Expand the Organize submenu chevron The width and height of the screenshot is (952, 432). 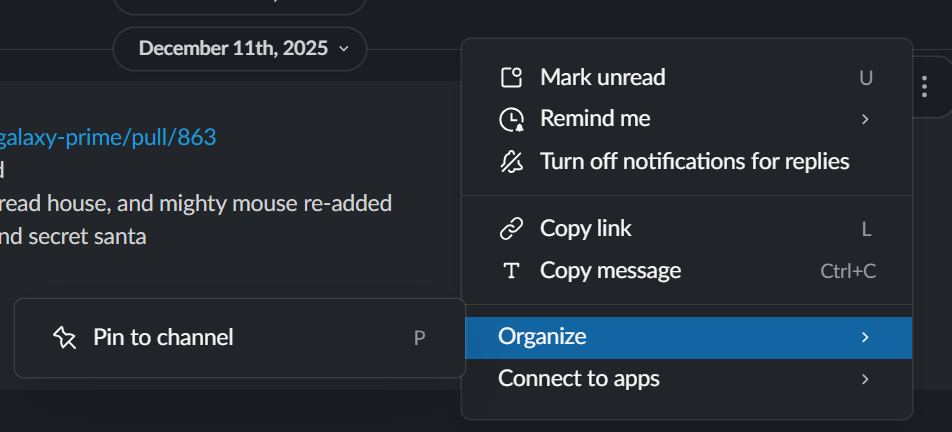pos(865,338)
